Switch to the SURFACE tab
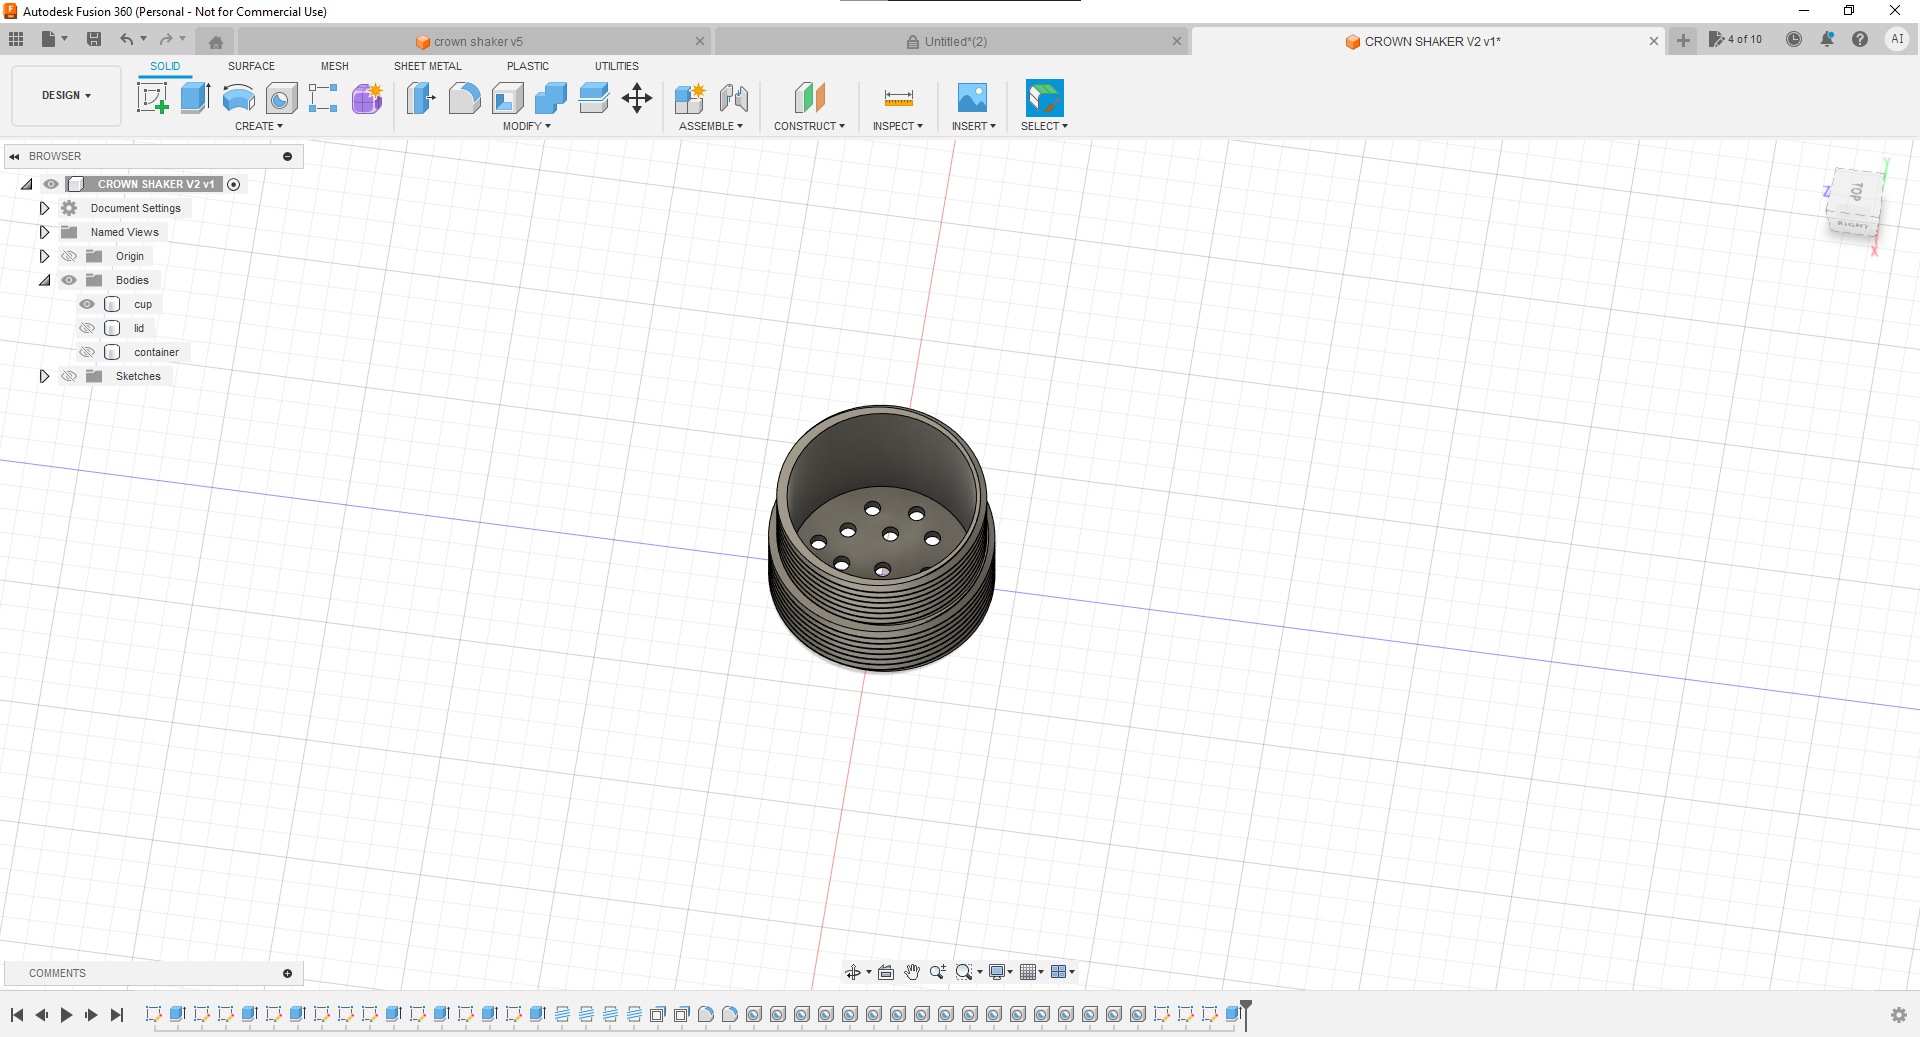The image size is (1920, 1037). tap(251, 66)
